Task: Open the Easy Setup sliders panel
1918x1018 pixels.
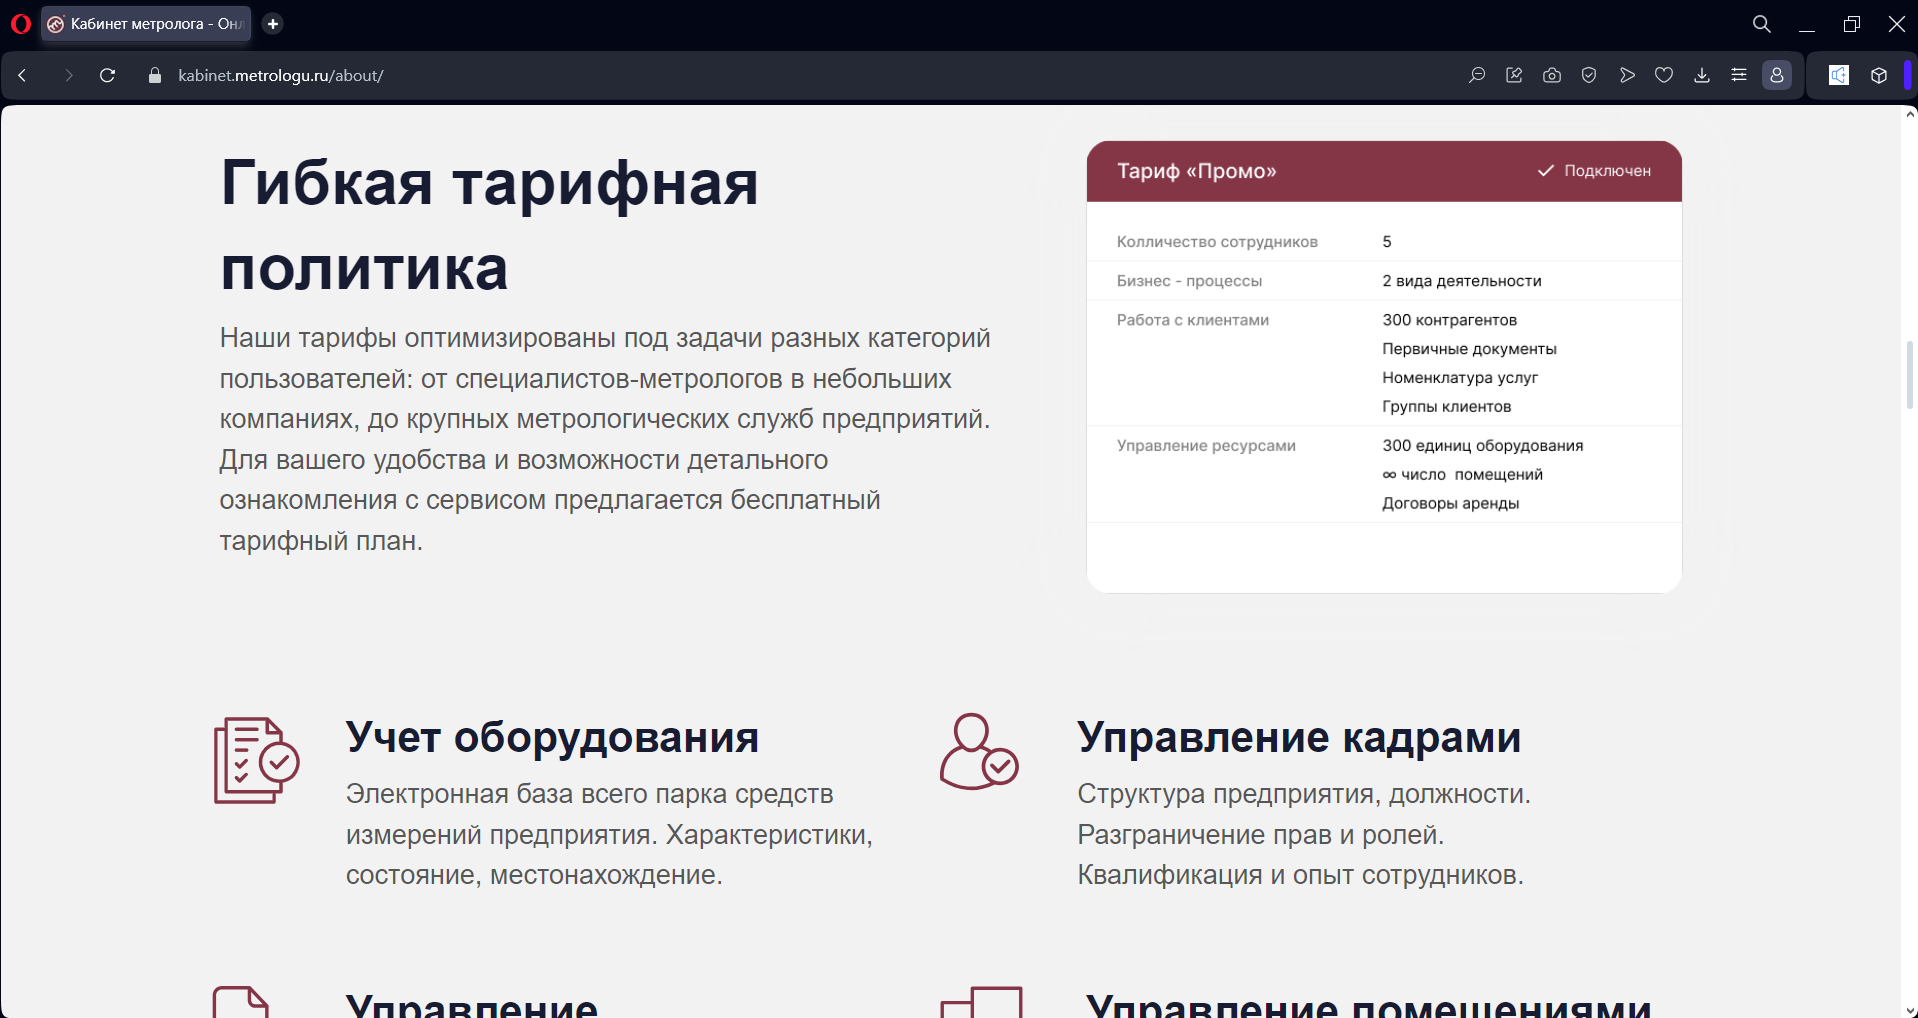Action: tap(1739, 74)
